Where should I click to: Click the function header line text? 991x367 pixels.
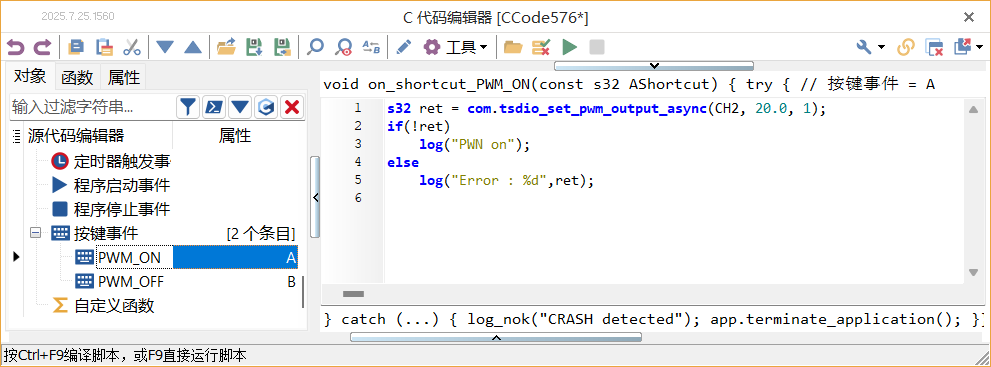[x=629, y=84]
